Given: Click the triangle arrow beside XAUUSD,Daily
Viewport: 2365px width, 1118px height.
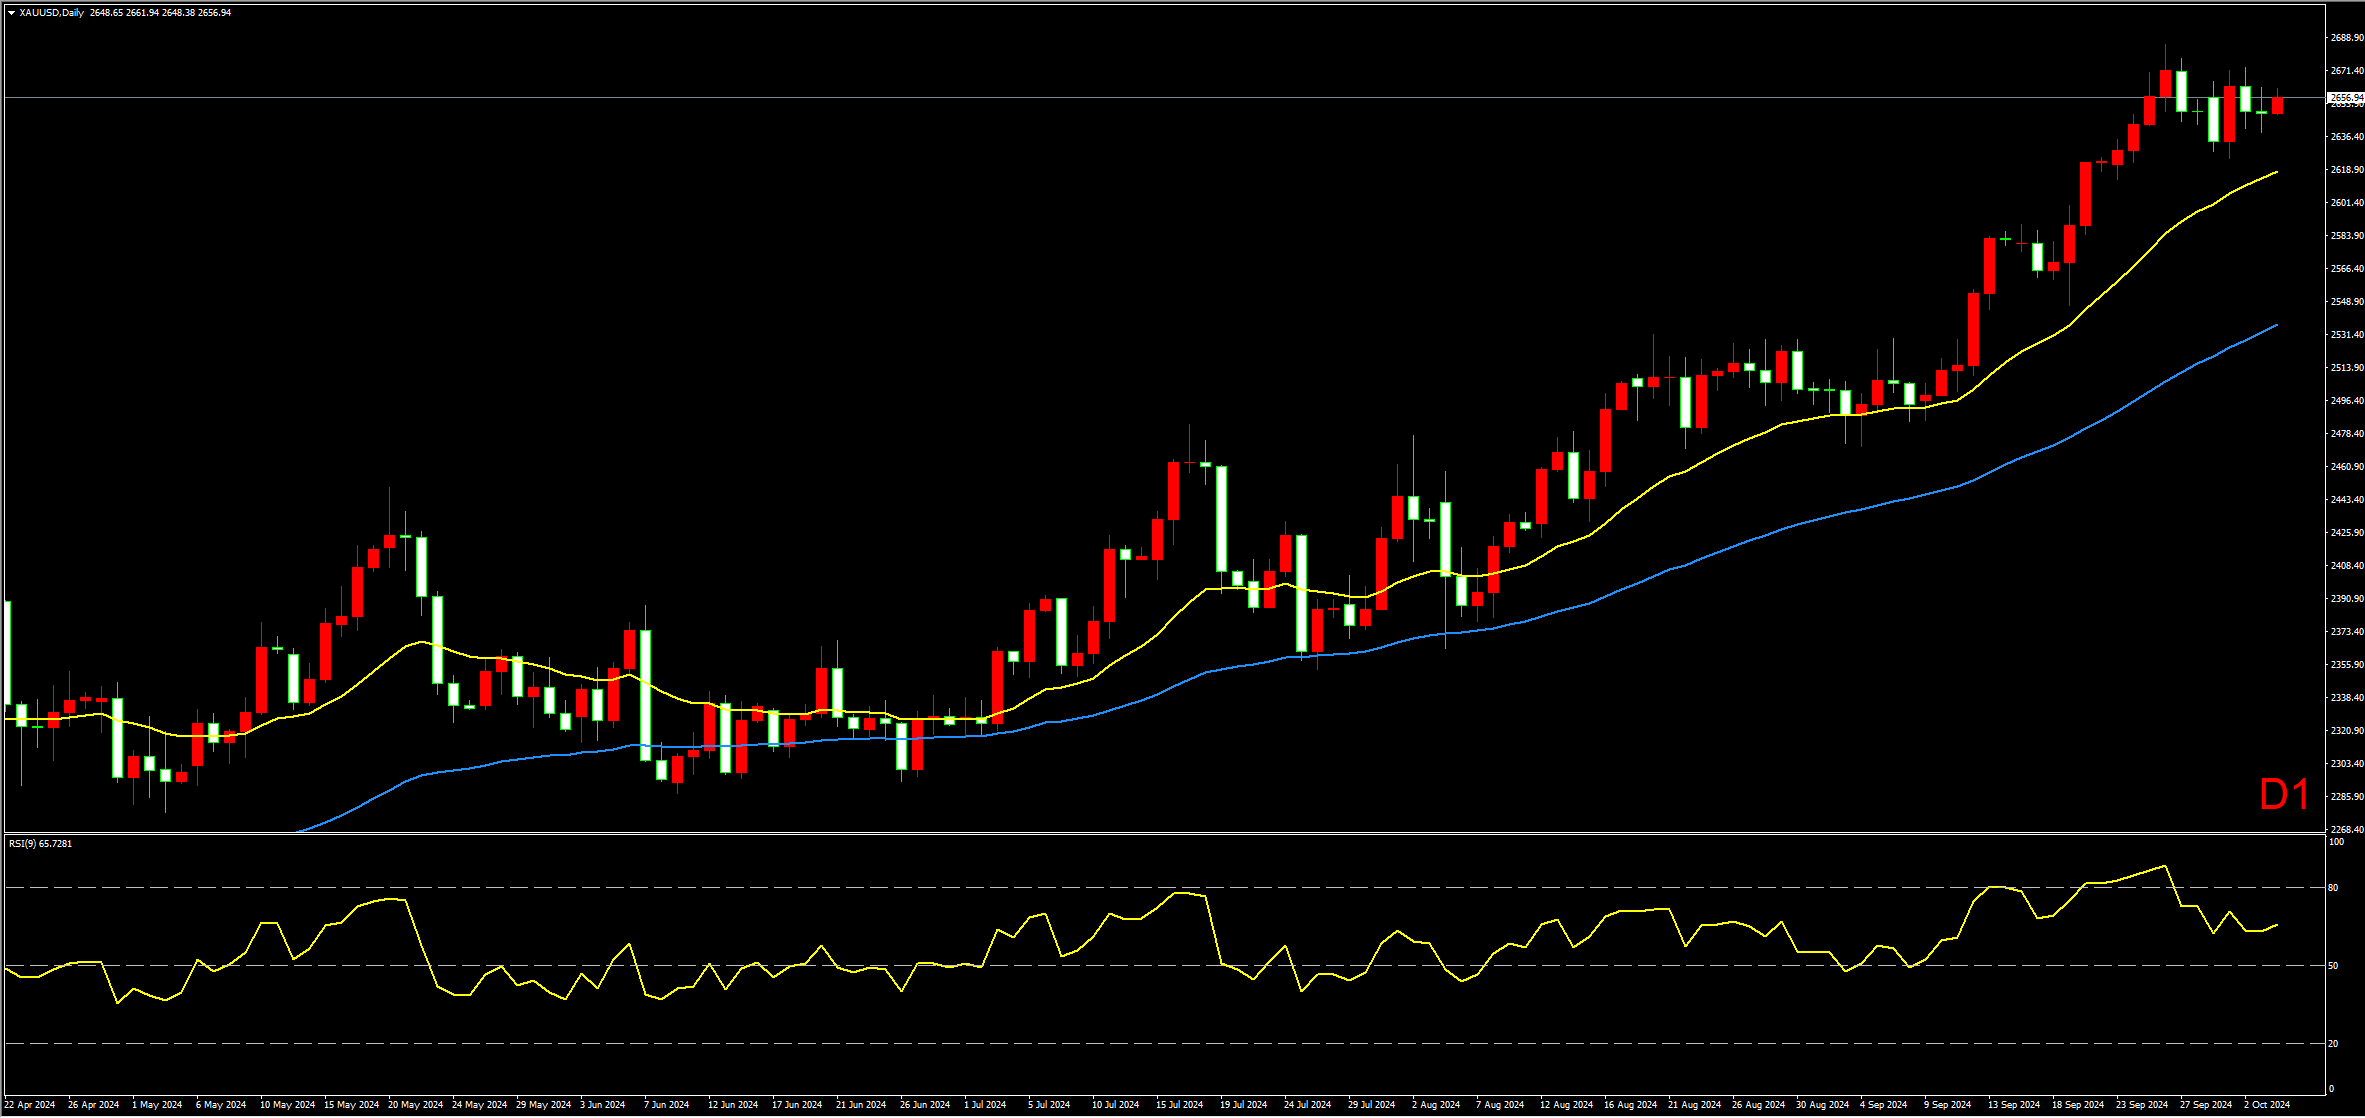Looking at the screenshot, I should 11,13.
